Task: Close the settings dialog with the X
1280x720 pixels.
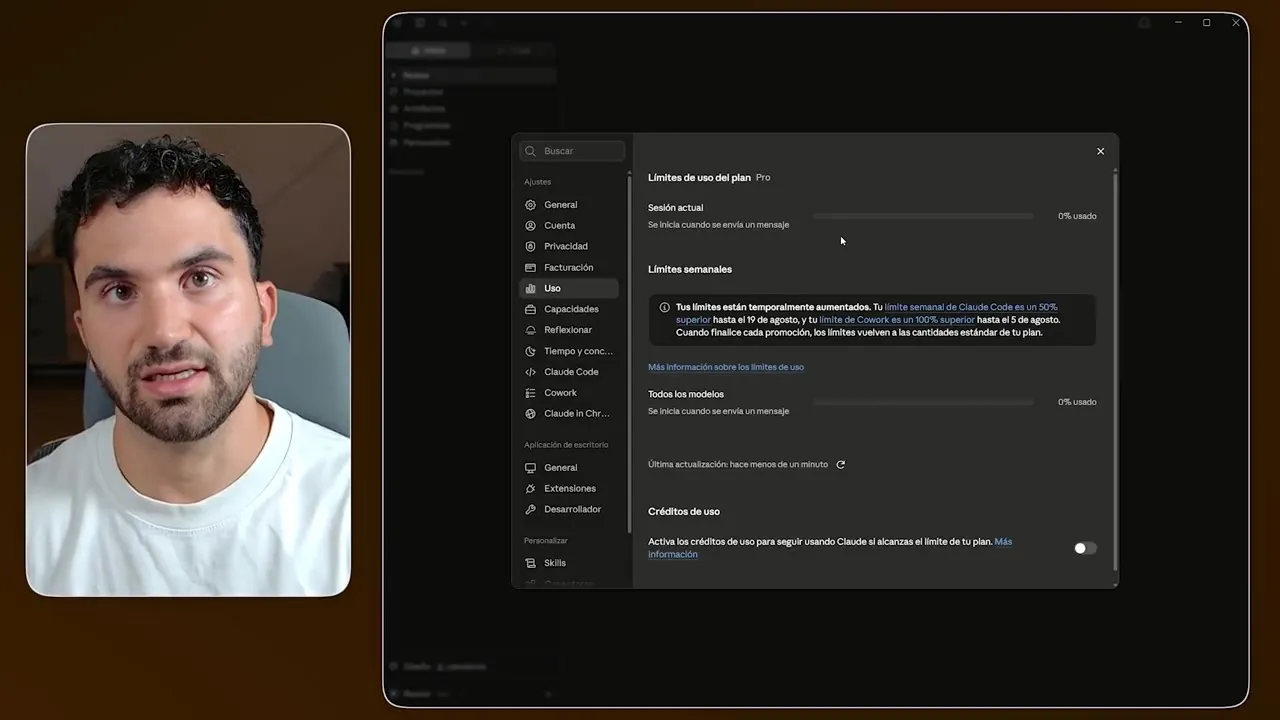Action: coord(1101,152)
